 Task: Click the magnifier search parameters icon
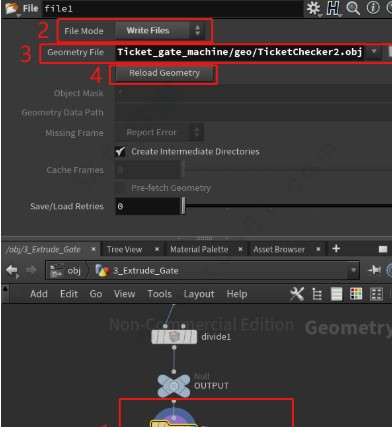[x=353, y=8]
